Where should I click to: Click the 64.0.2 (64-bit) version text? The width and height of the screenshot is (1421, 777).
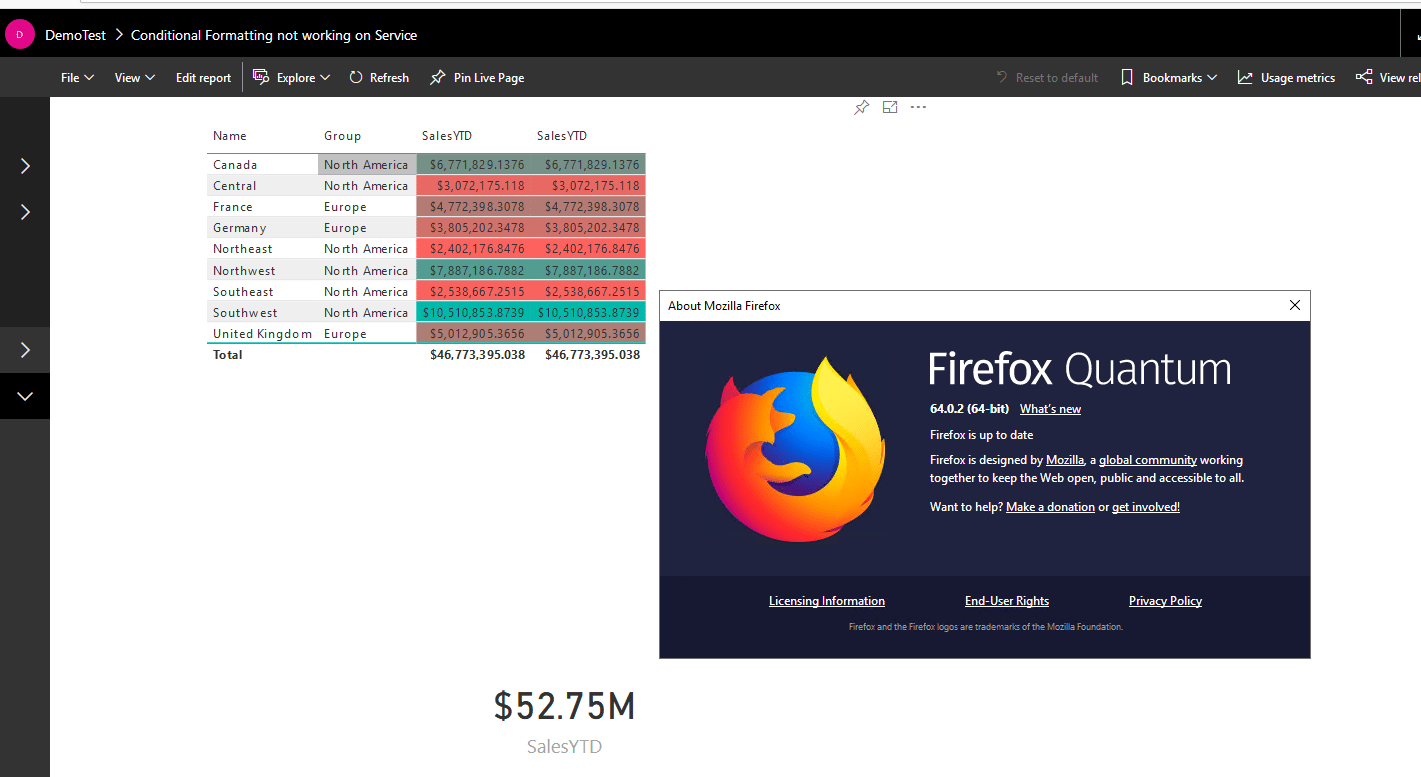pos(969,409)
